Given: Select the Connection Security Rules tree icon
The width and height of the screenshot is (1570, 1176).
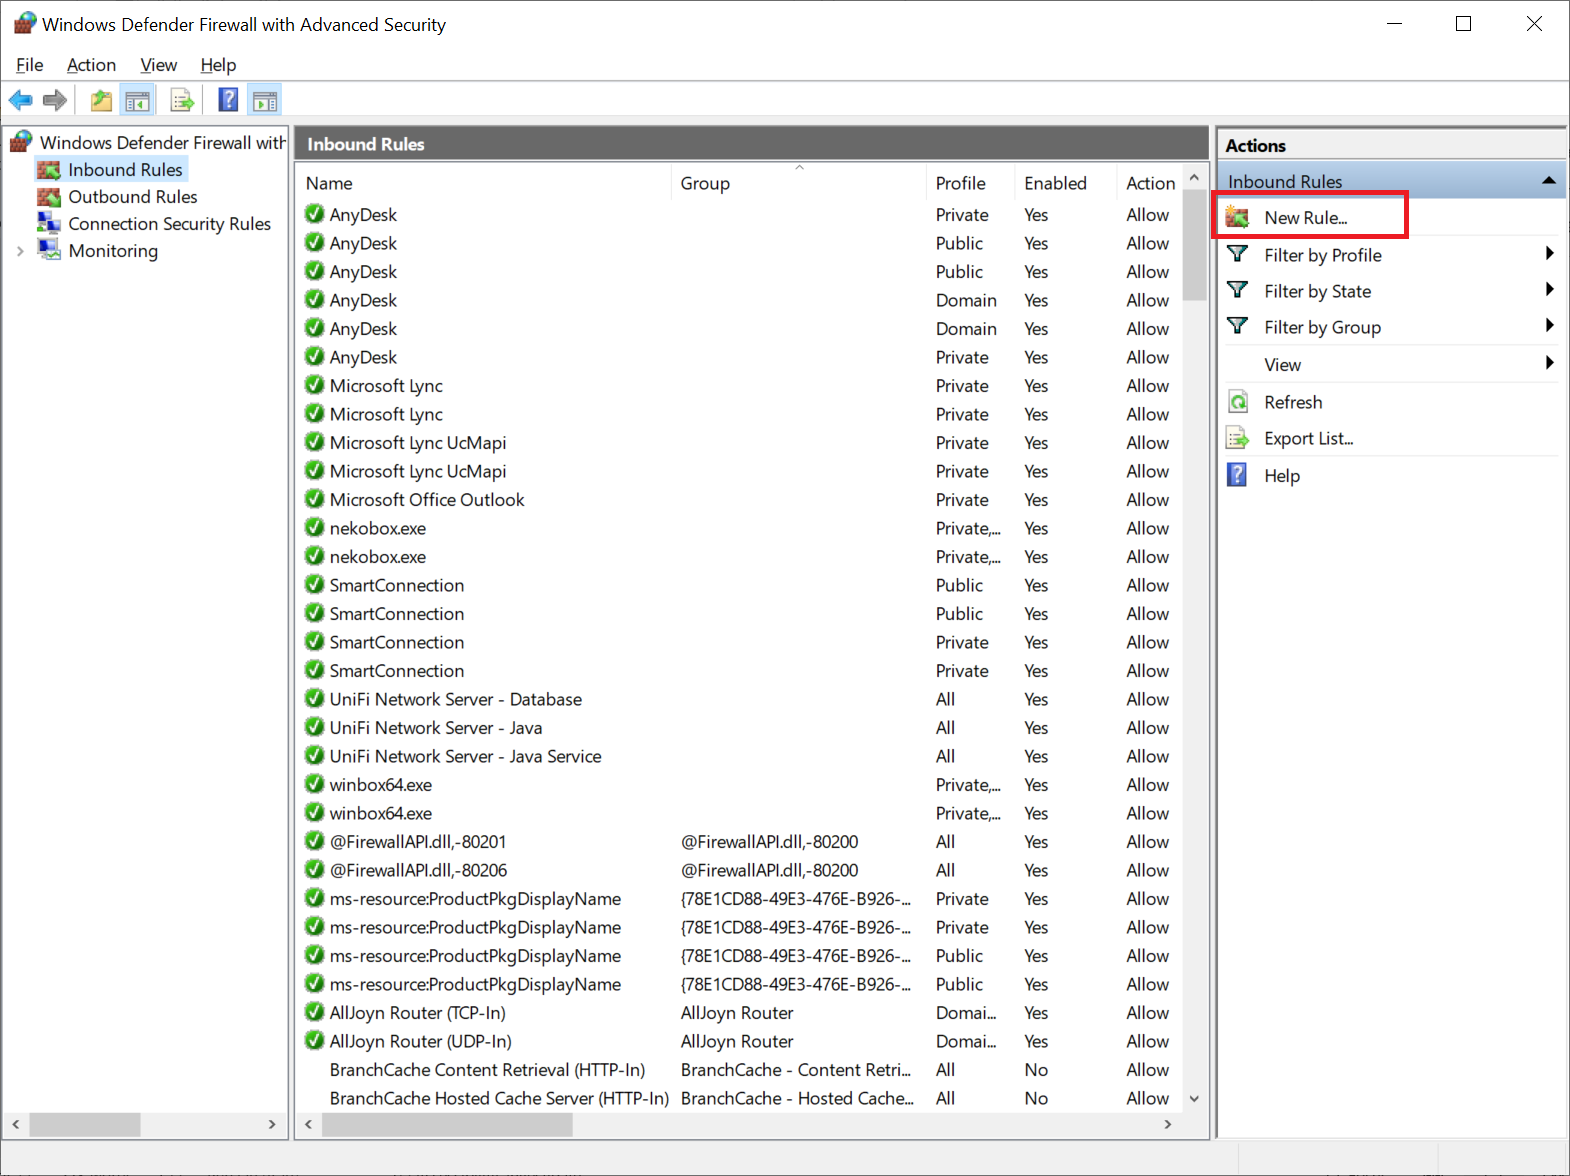Looking at the screenshot, I should pyautogui.click(x=49, y=224).
